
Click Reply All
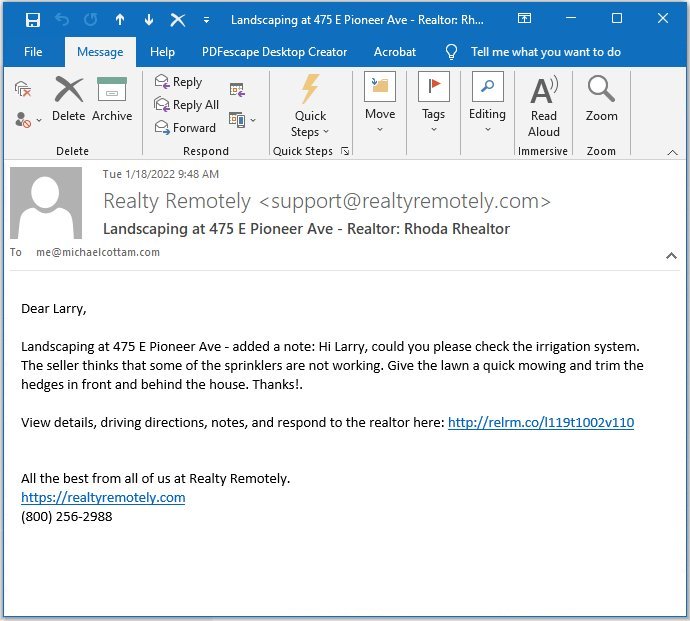187,105
